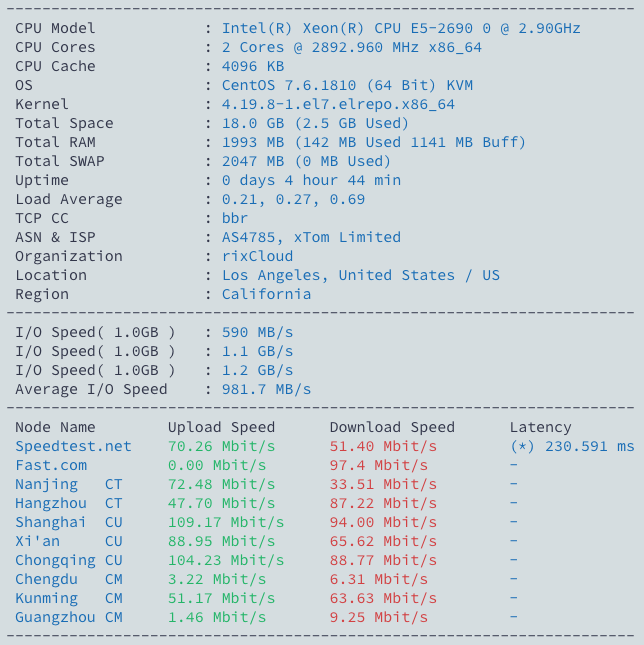Click Guangzhou CM download speed 9.25 Mbit/s
644x645 pixels.
378,617
